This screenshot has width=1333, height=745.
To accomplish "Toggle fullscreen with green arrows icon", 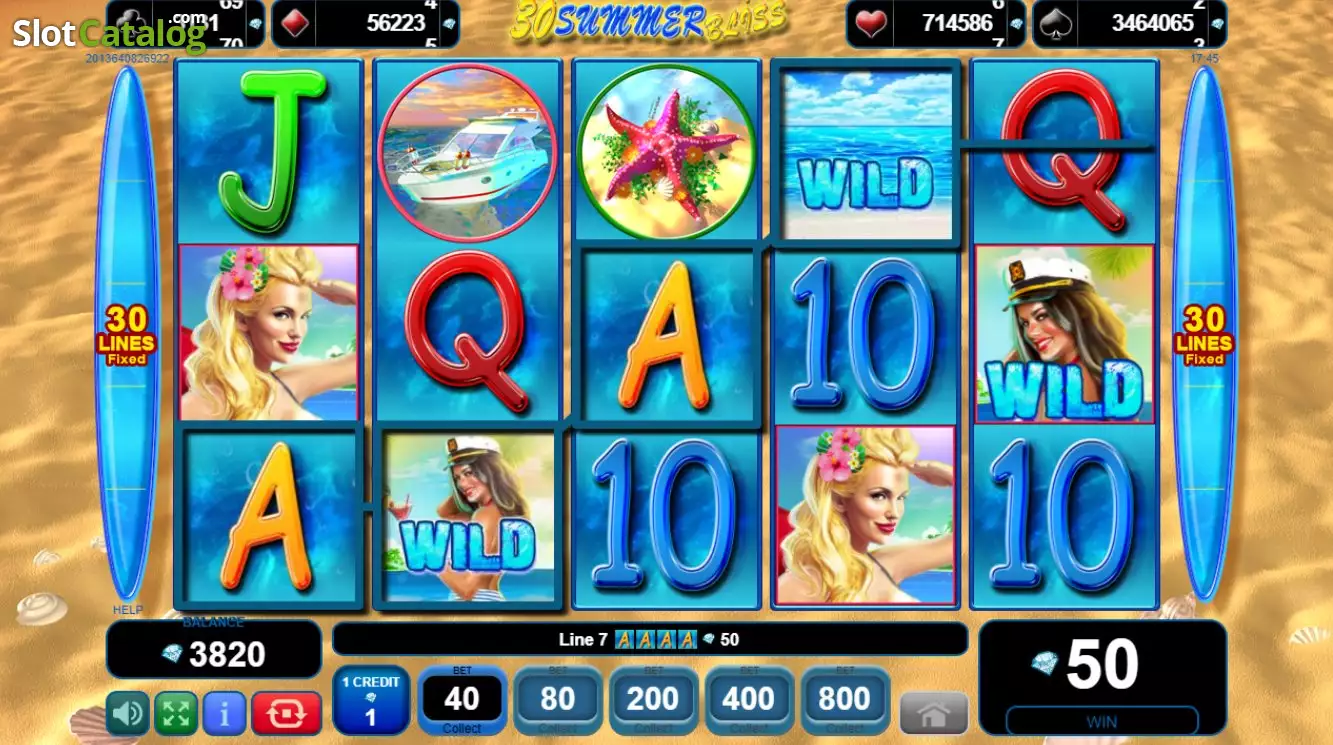I will (176, 713).
